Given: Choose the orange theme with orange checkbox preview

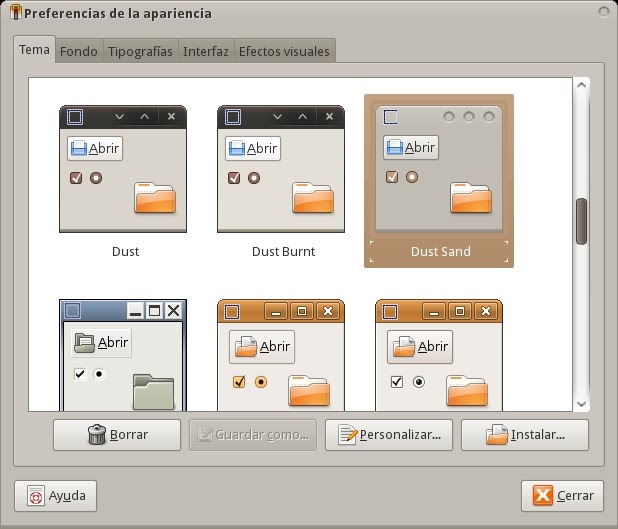Looking at the screenshot, I should tap(281, 355).
